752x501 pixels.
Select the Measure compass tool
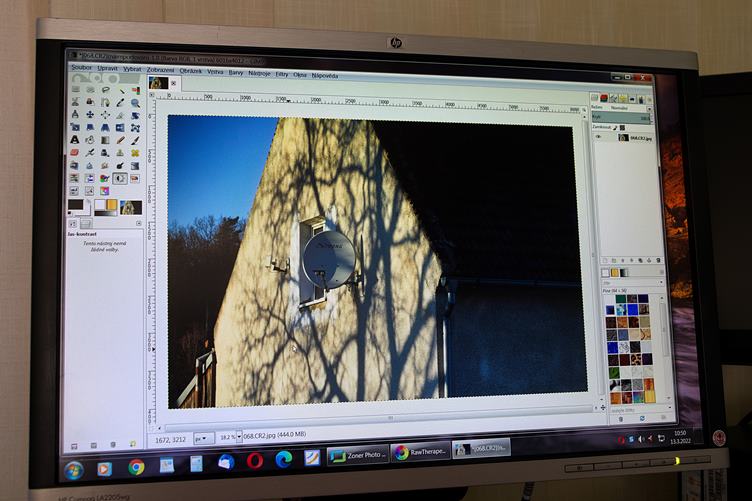[75, 114]
